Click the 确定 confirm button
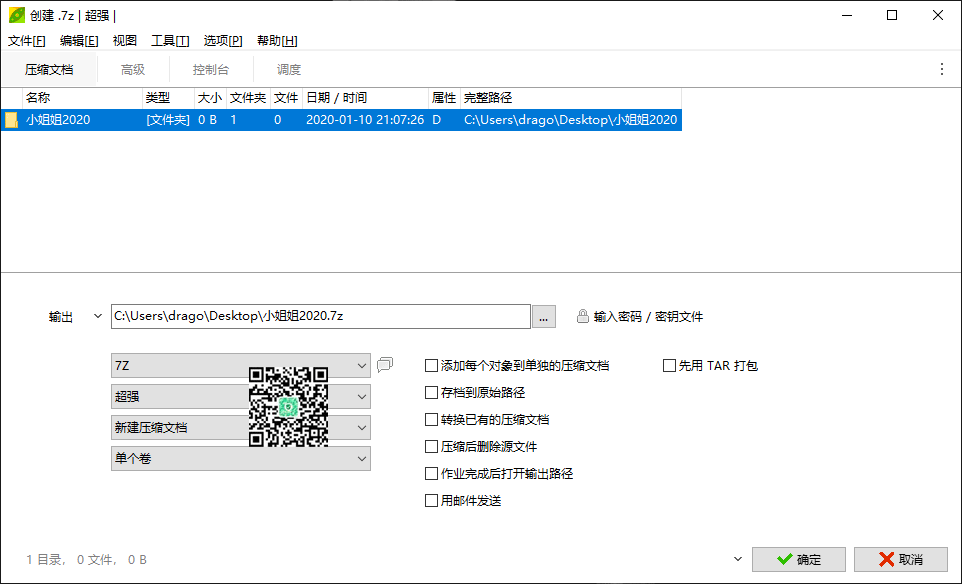The width and height of the screenshot is (962, 584). (799, 559)
